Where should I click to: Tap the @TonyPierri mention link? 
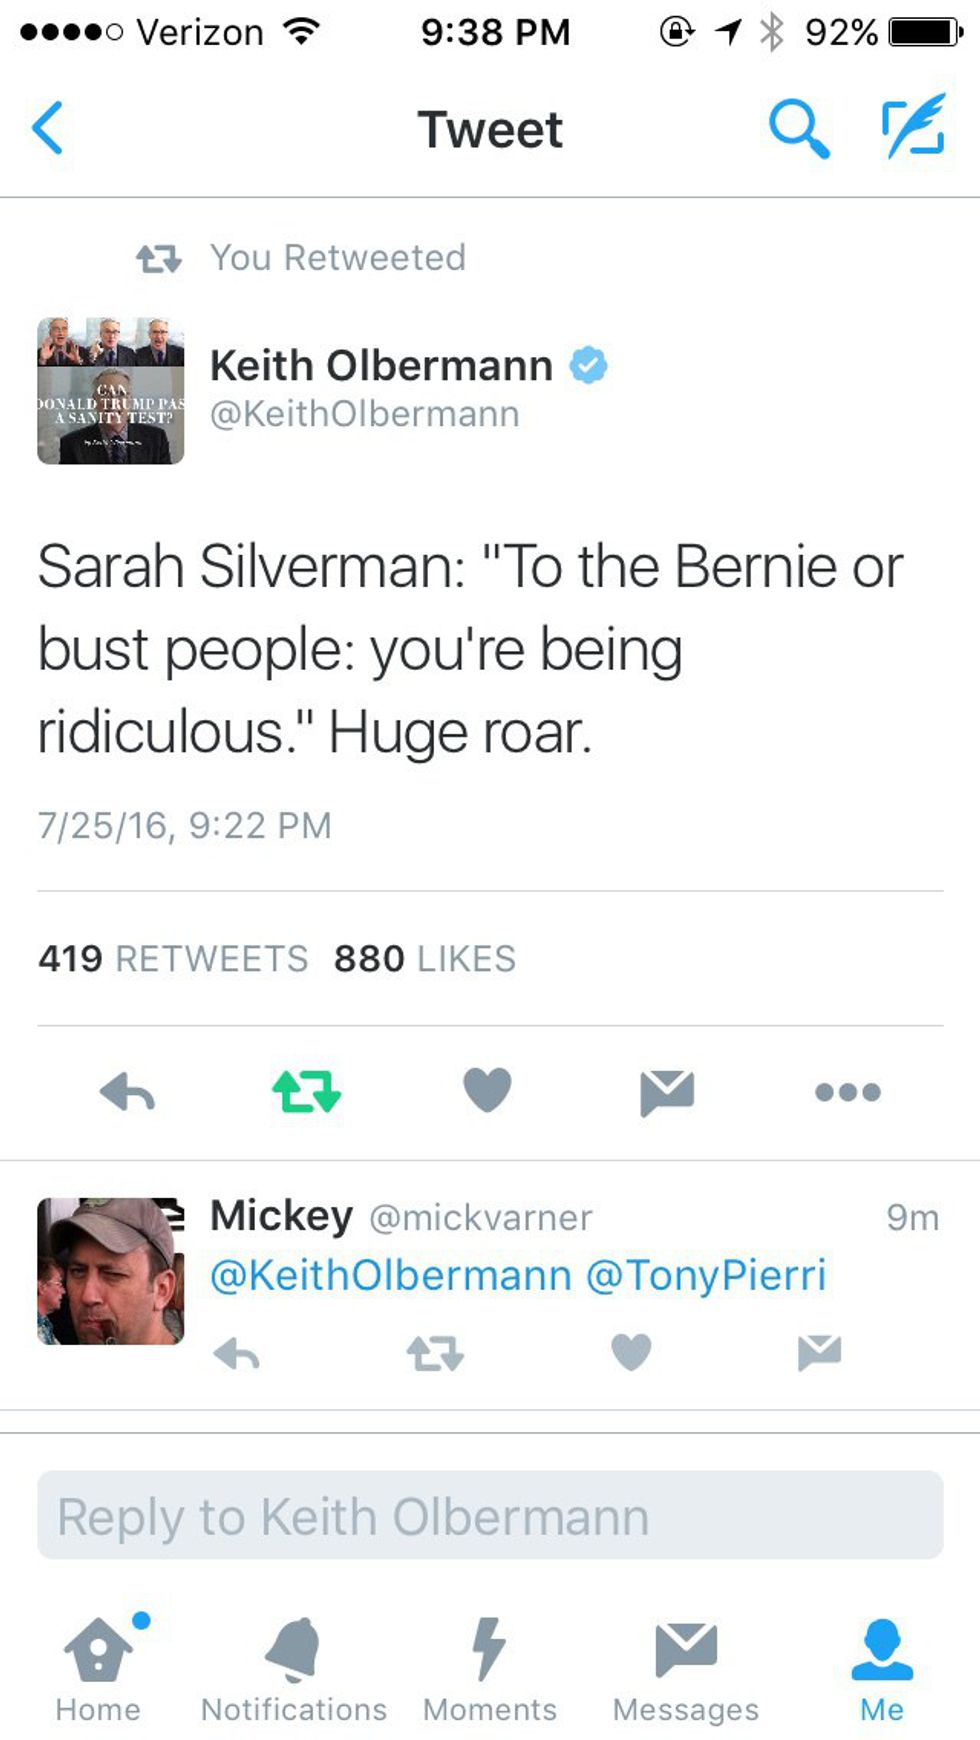[706, 1275]
